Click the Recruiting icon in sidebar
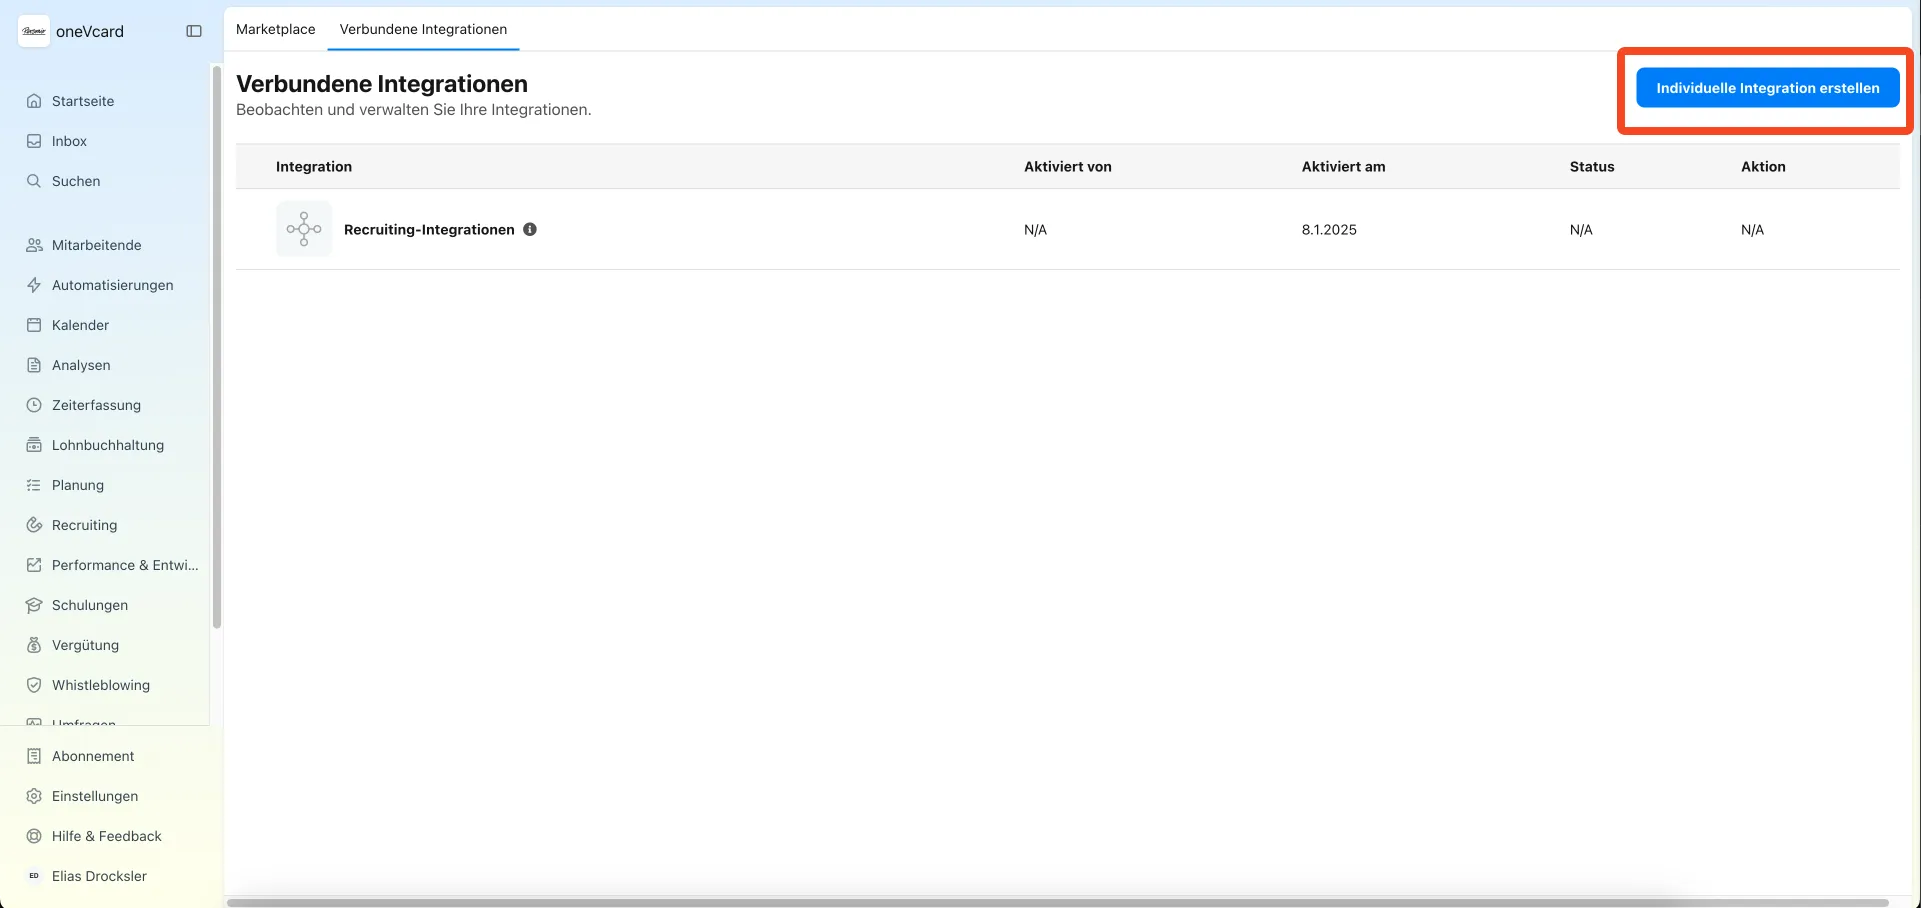1921x908 pixels. pyautogui.click(x=34, y=525)
